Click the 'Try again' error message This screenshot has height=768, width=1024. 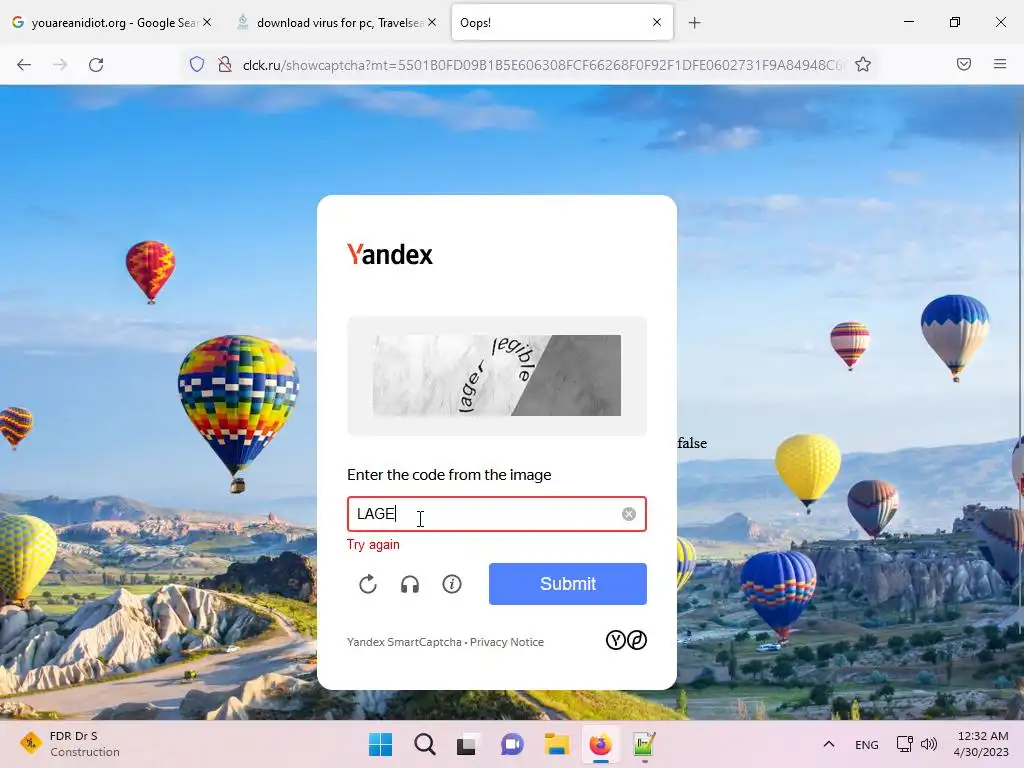tap(373, 545)
